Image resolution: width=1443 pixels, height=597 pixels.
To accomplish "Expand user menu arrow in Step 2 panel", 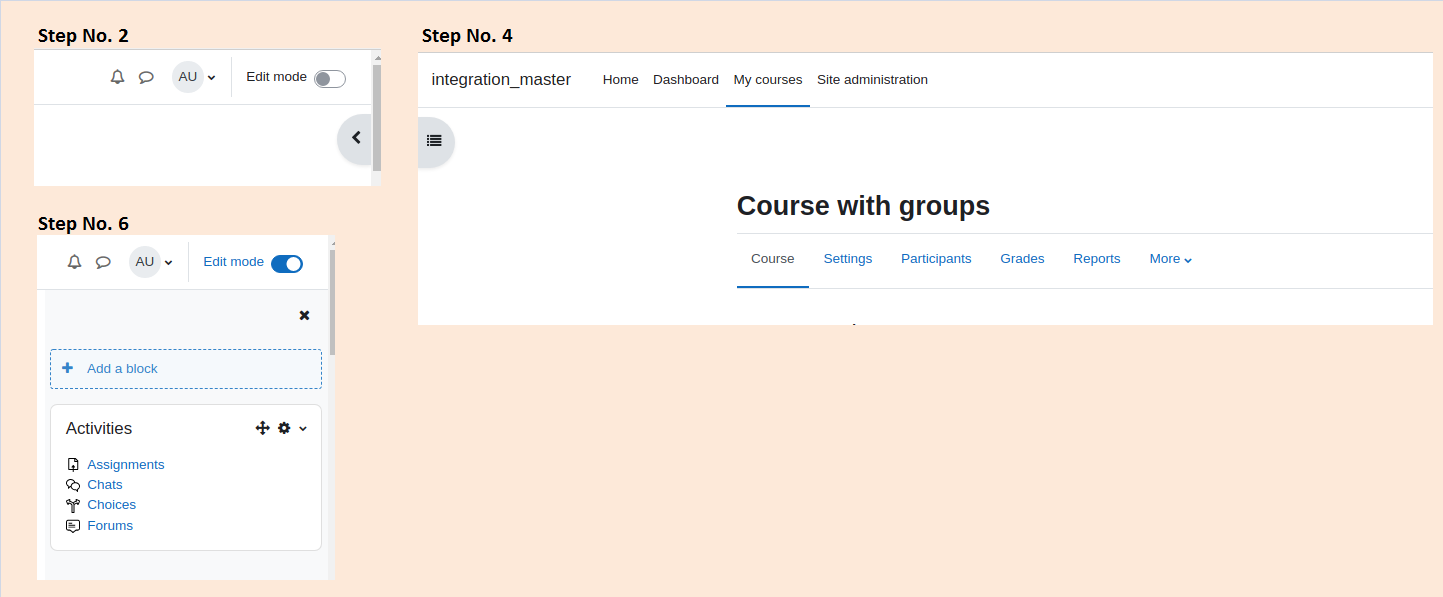I will [x=212, y=78].
